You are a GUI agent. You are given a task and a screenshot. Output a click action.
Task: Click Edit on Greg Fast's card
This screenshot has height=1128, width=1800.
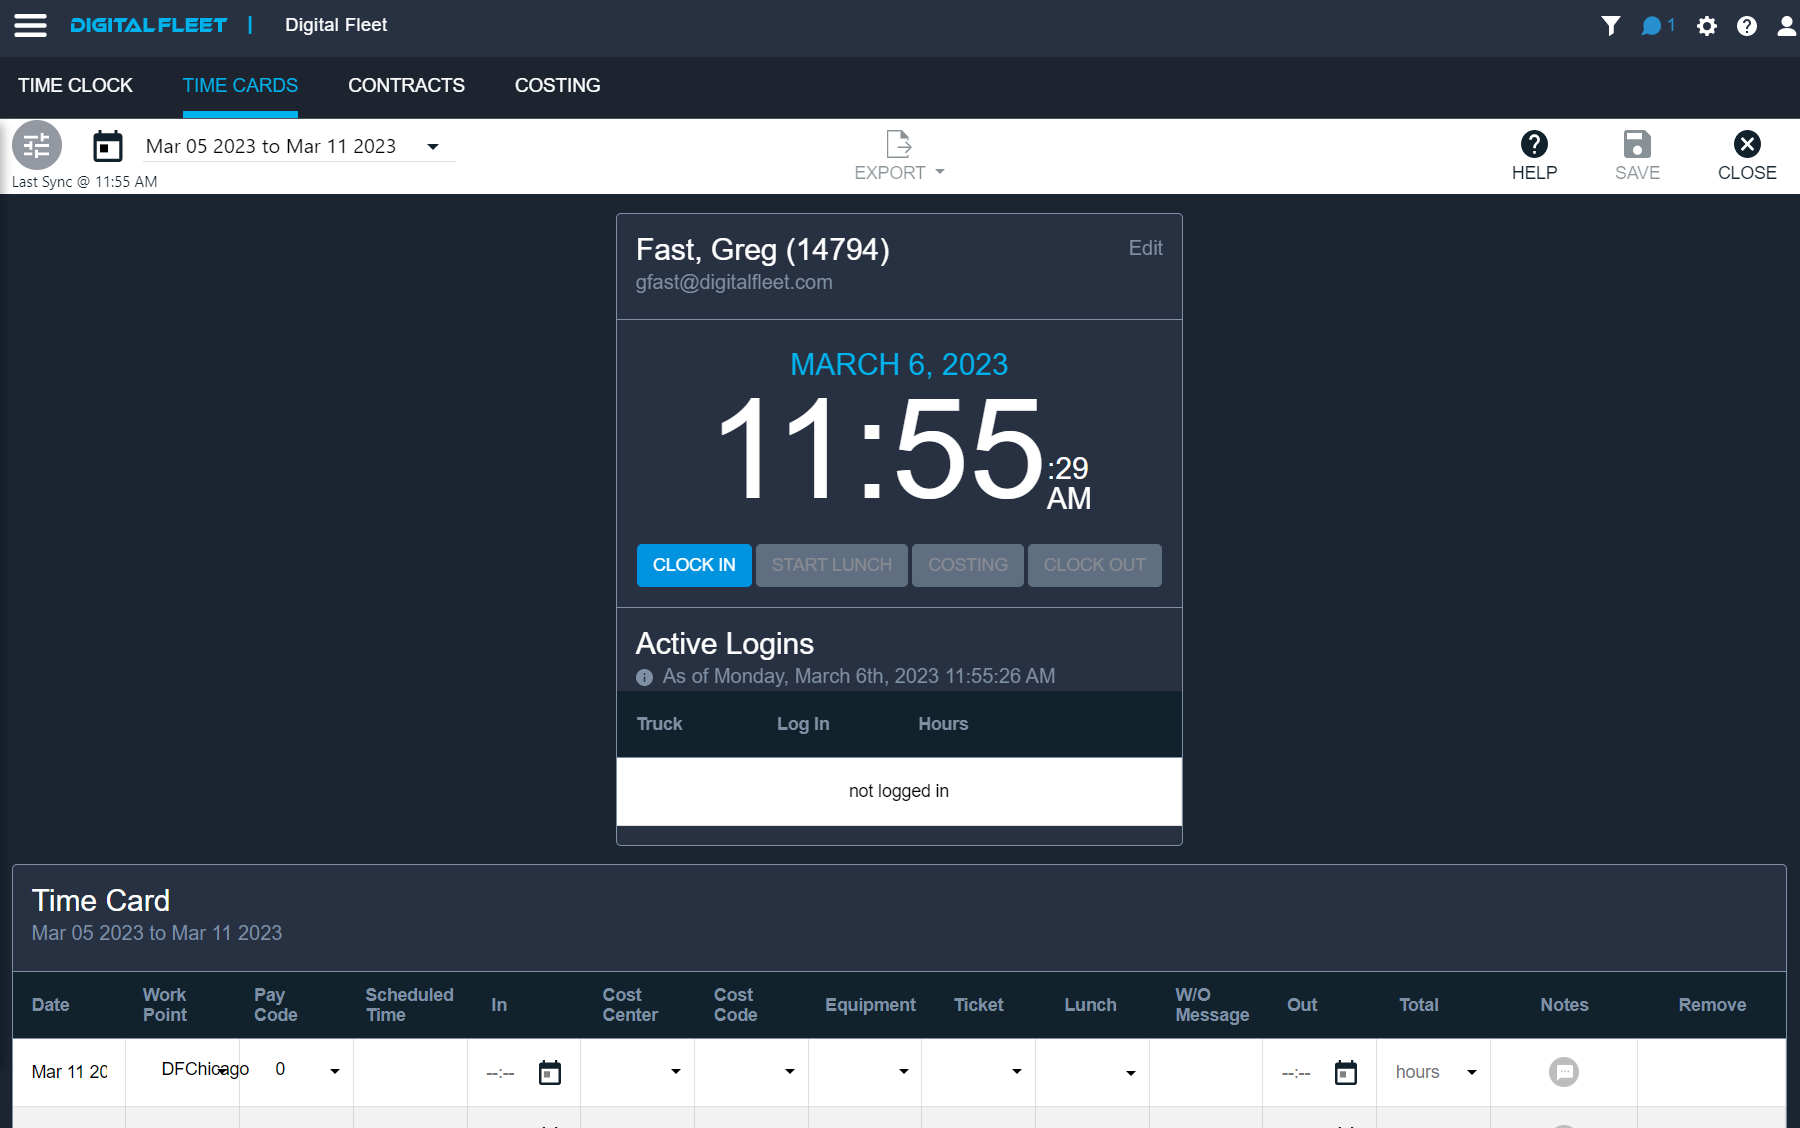pyautogui.click(x=1145, y=248)
